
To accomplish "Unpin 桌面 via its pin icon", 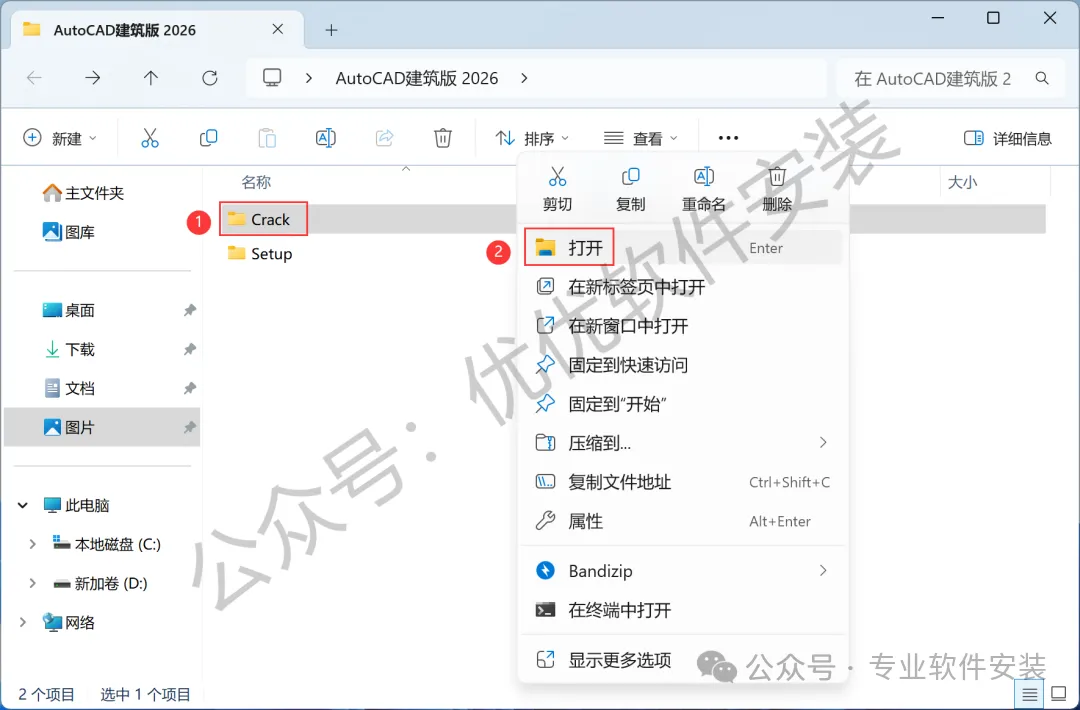I will pos(189,311).
